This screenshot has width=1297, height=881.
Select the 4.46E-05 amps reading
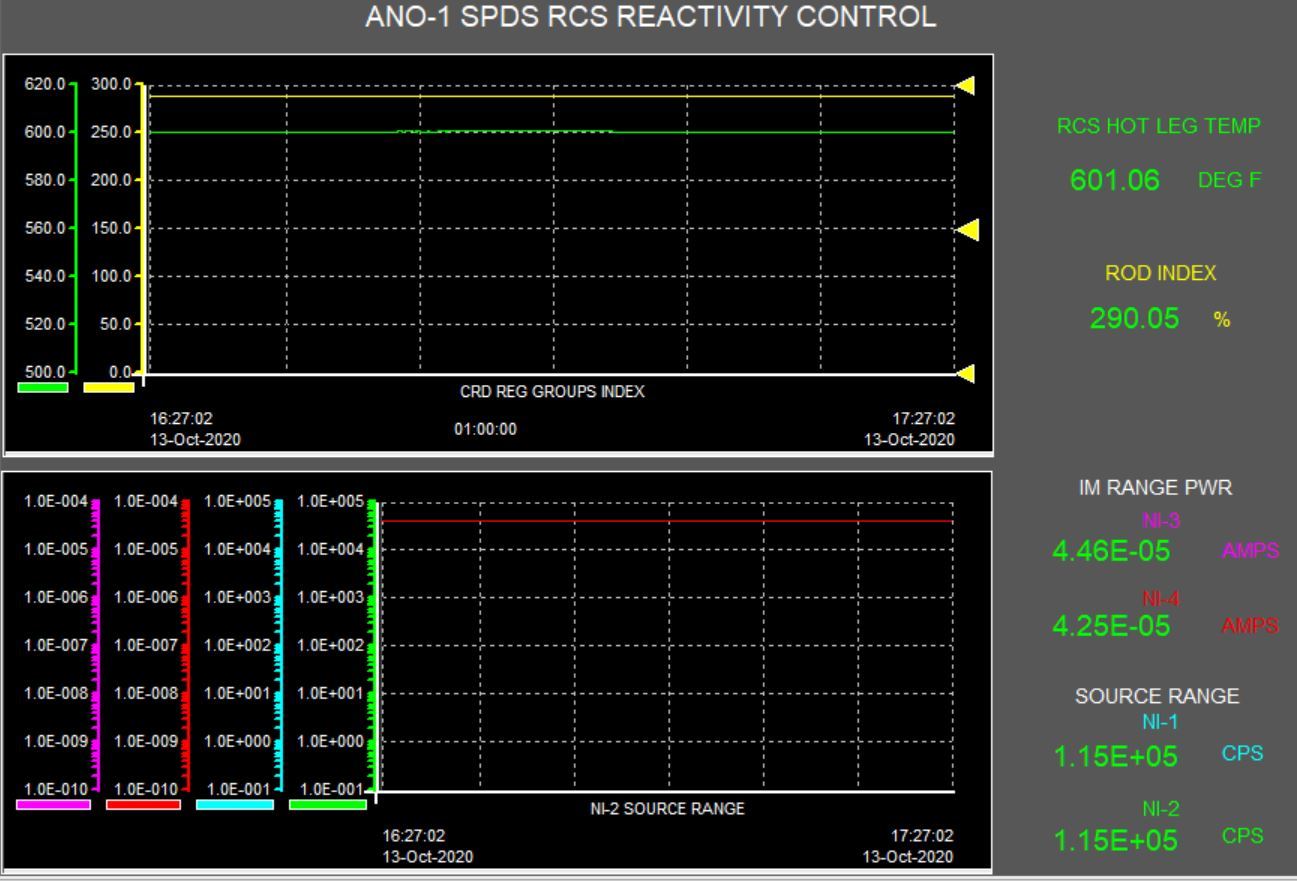pyautogui.click(x=1112, y=550)
